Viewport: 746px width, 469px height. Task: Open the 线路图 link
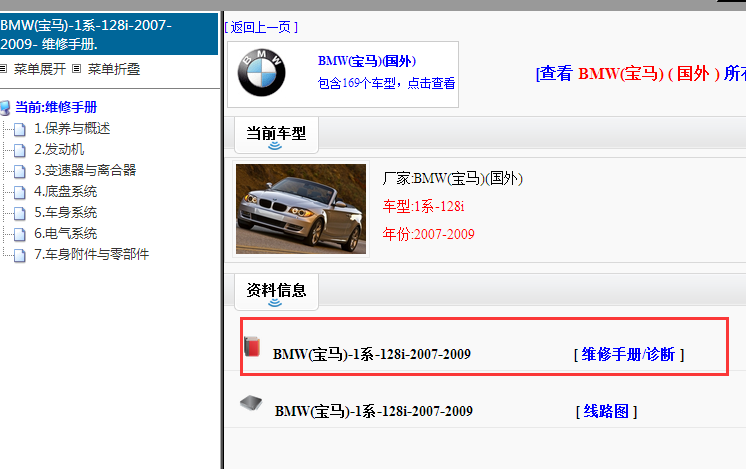pyautogui.click(x=606, y=411)
